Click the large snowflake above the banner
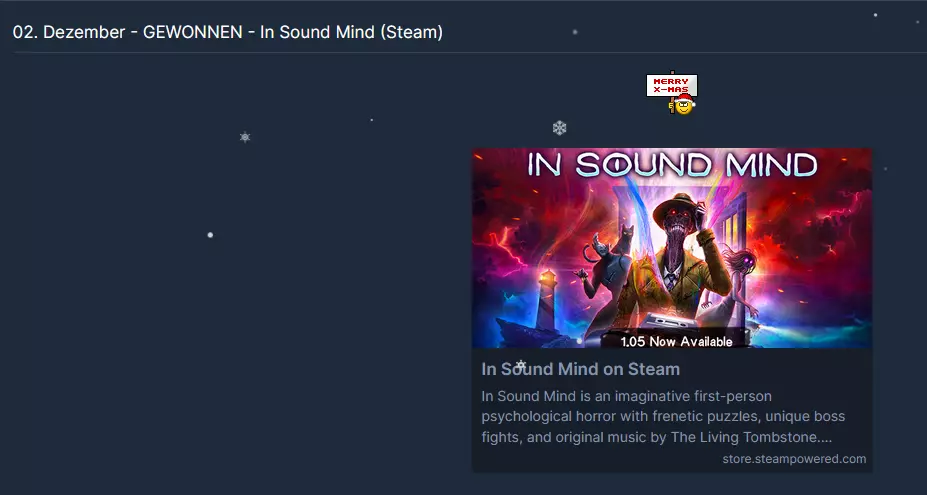 [559, 128]
